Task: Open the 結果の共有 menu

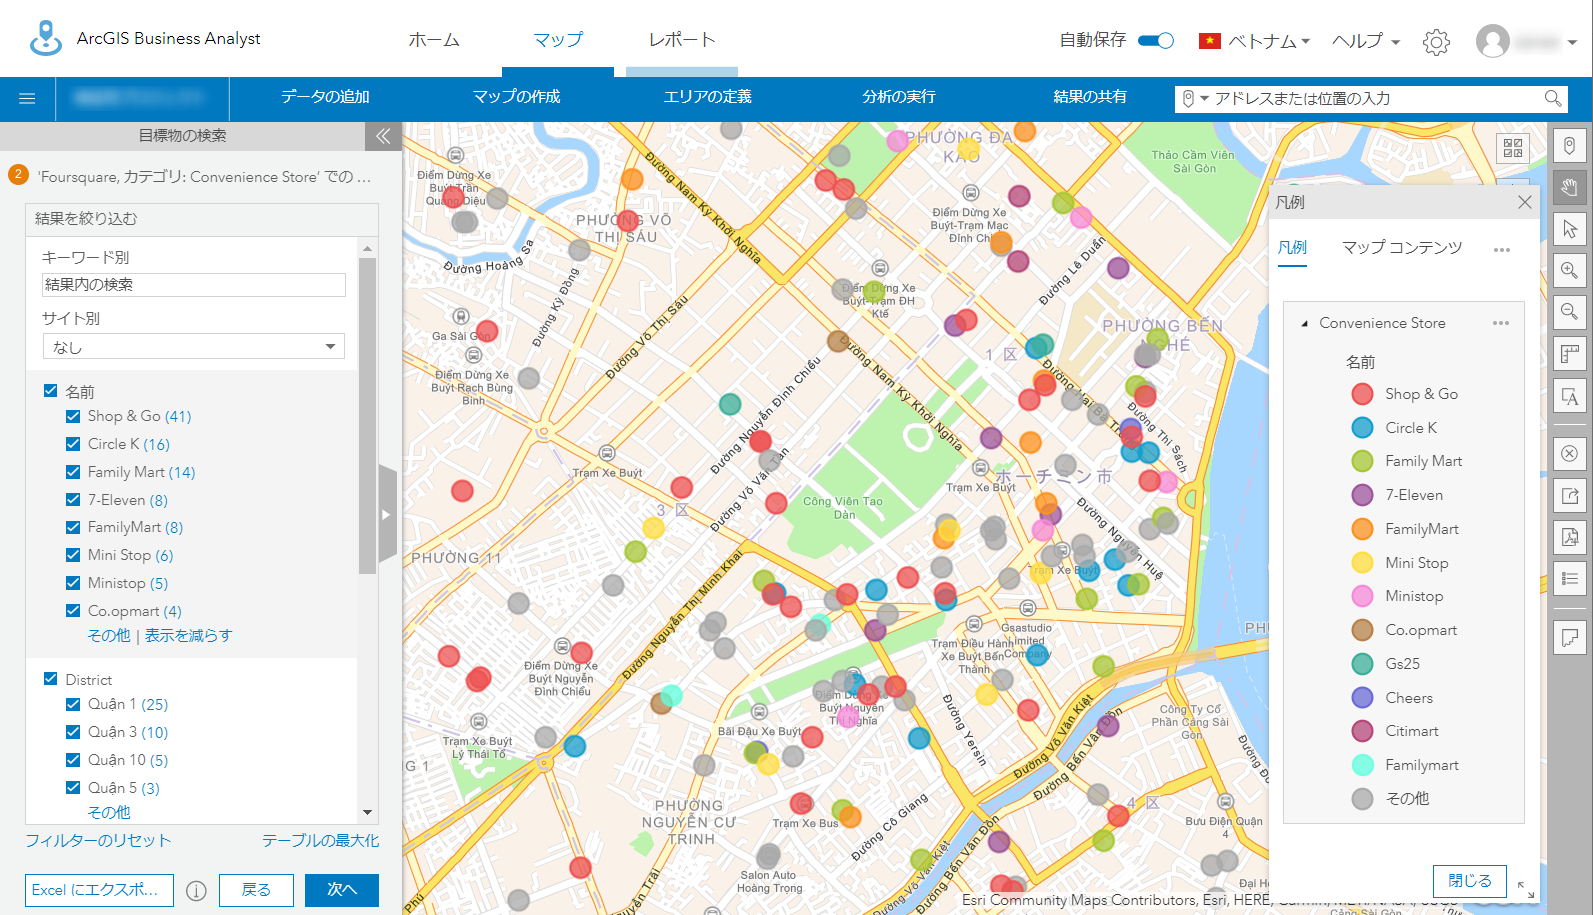Action: pyautogui.click(x=1090, y=97)
